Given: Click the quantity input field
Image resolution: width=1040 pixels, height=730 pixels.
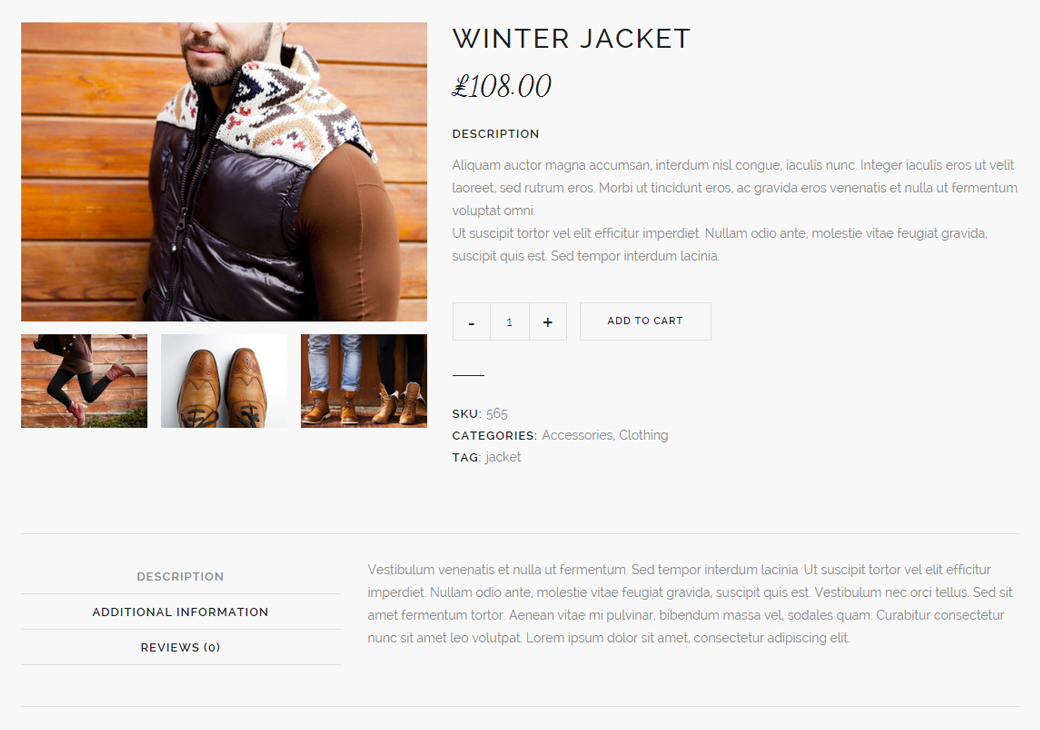Looking at the screenshot, I should pos(509,322).
